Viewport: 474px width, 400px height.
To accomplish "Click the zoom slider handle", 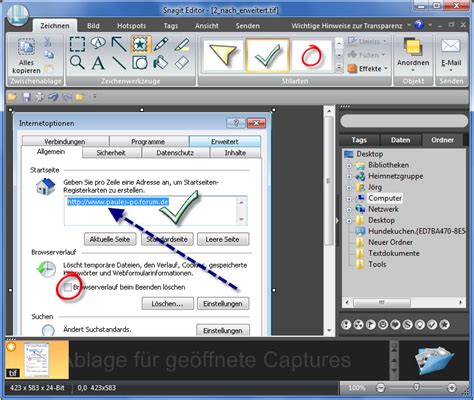I will pos(416,387).
